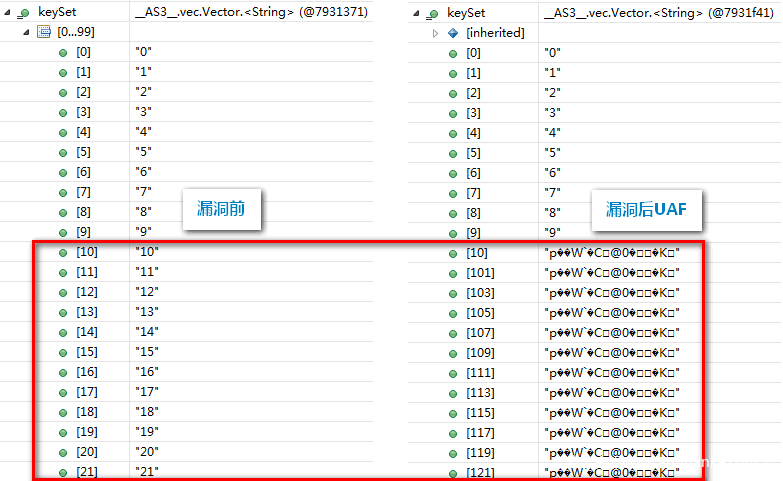Viewport: 783px width, 481px height.
Task: Select the [103] index label
Action: 480,293
